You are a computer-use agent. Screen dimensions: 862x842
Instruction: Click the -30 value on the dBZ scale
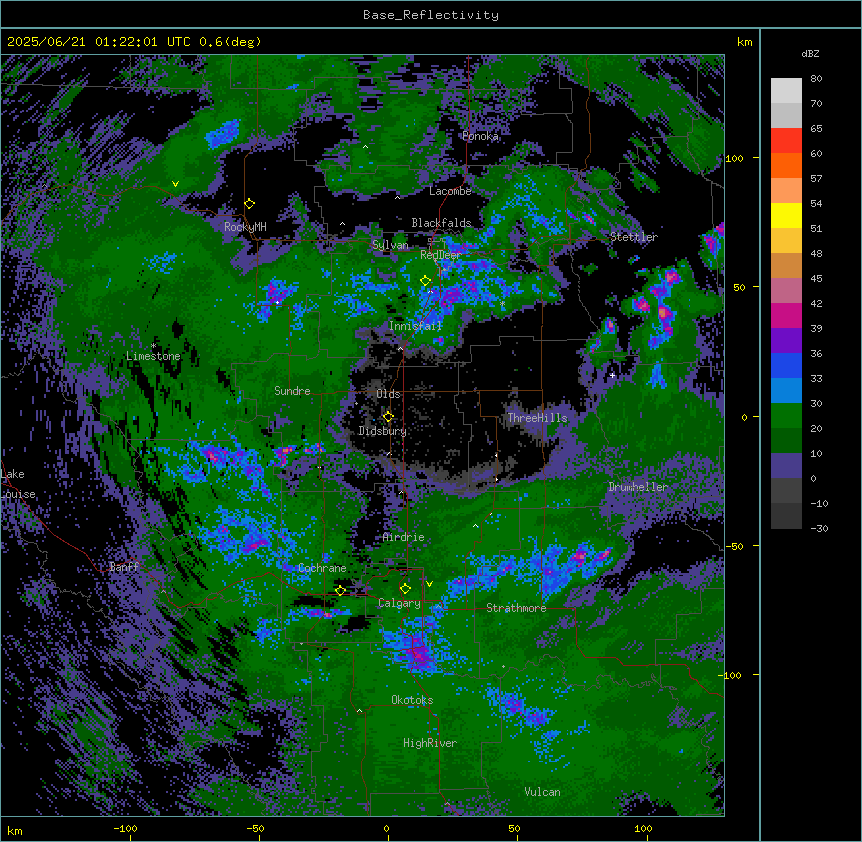click(819, 528)
